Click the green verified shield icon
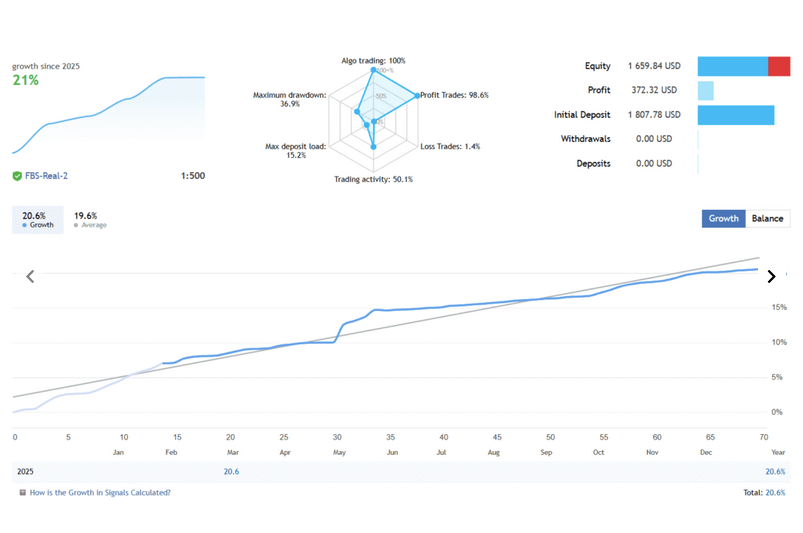The height and width of the screenshot is (533, 803). pos(17,176)
